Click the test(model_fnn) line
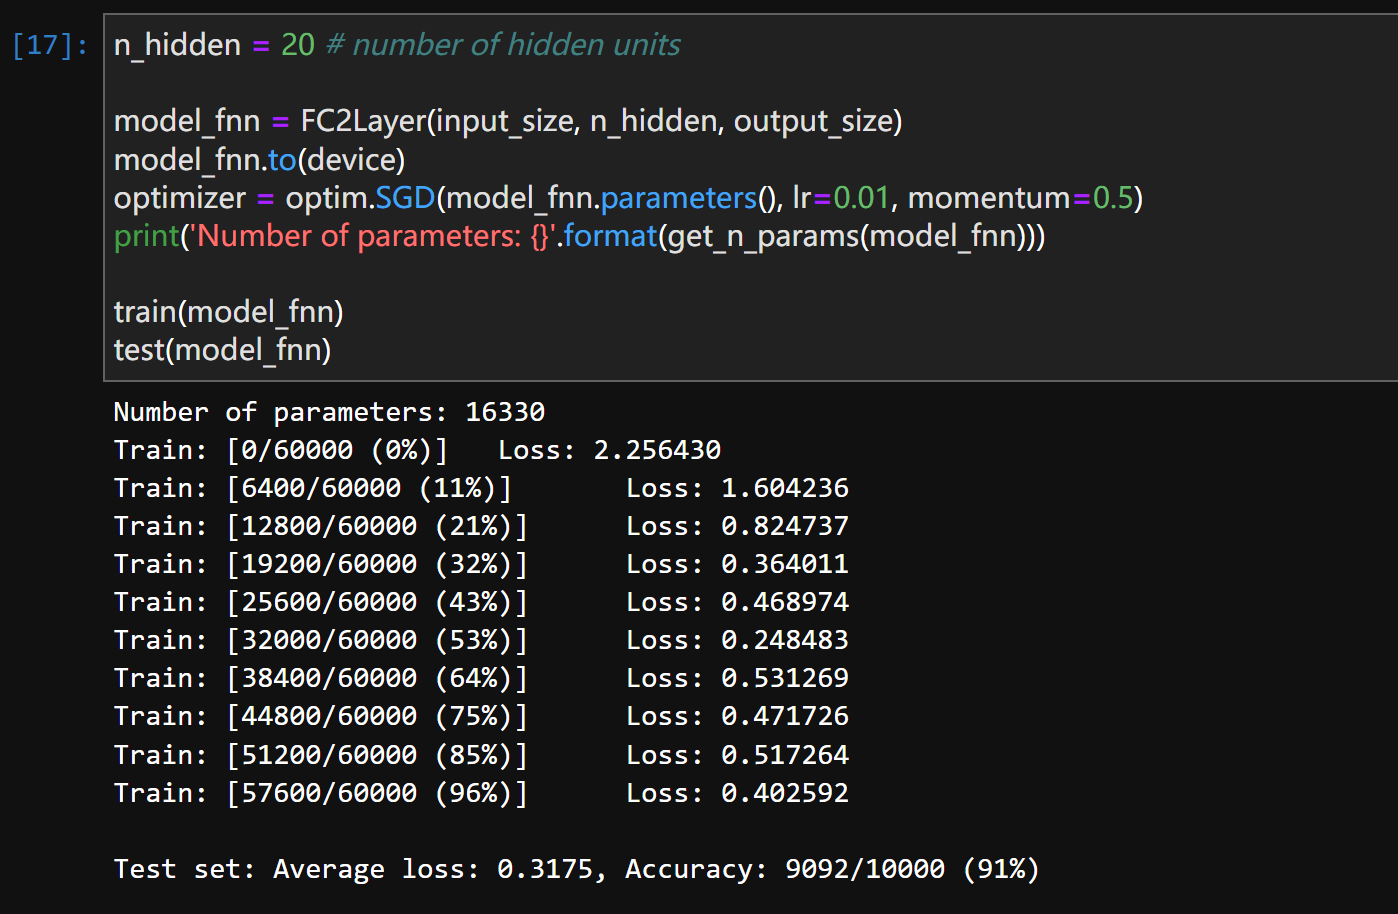Image resolution: width=1398 pixels, height=914 pixels. click(223, 350)
